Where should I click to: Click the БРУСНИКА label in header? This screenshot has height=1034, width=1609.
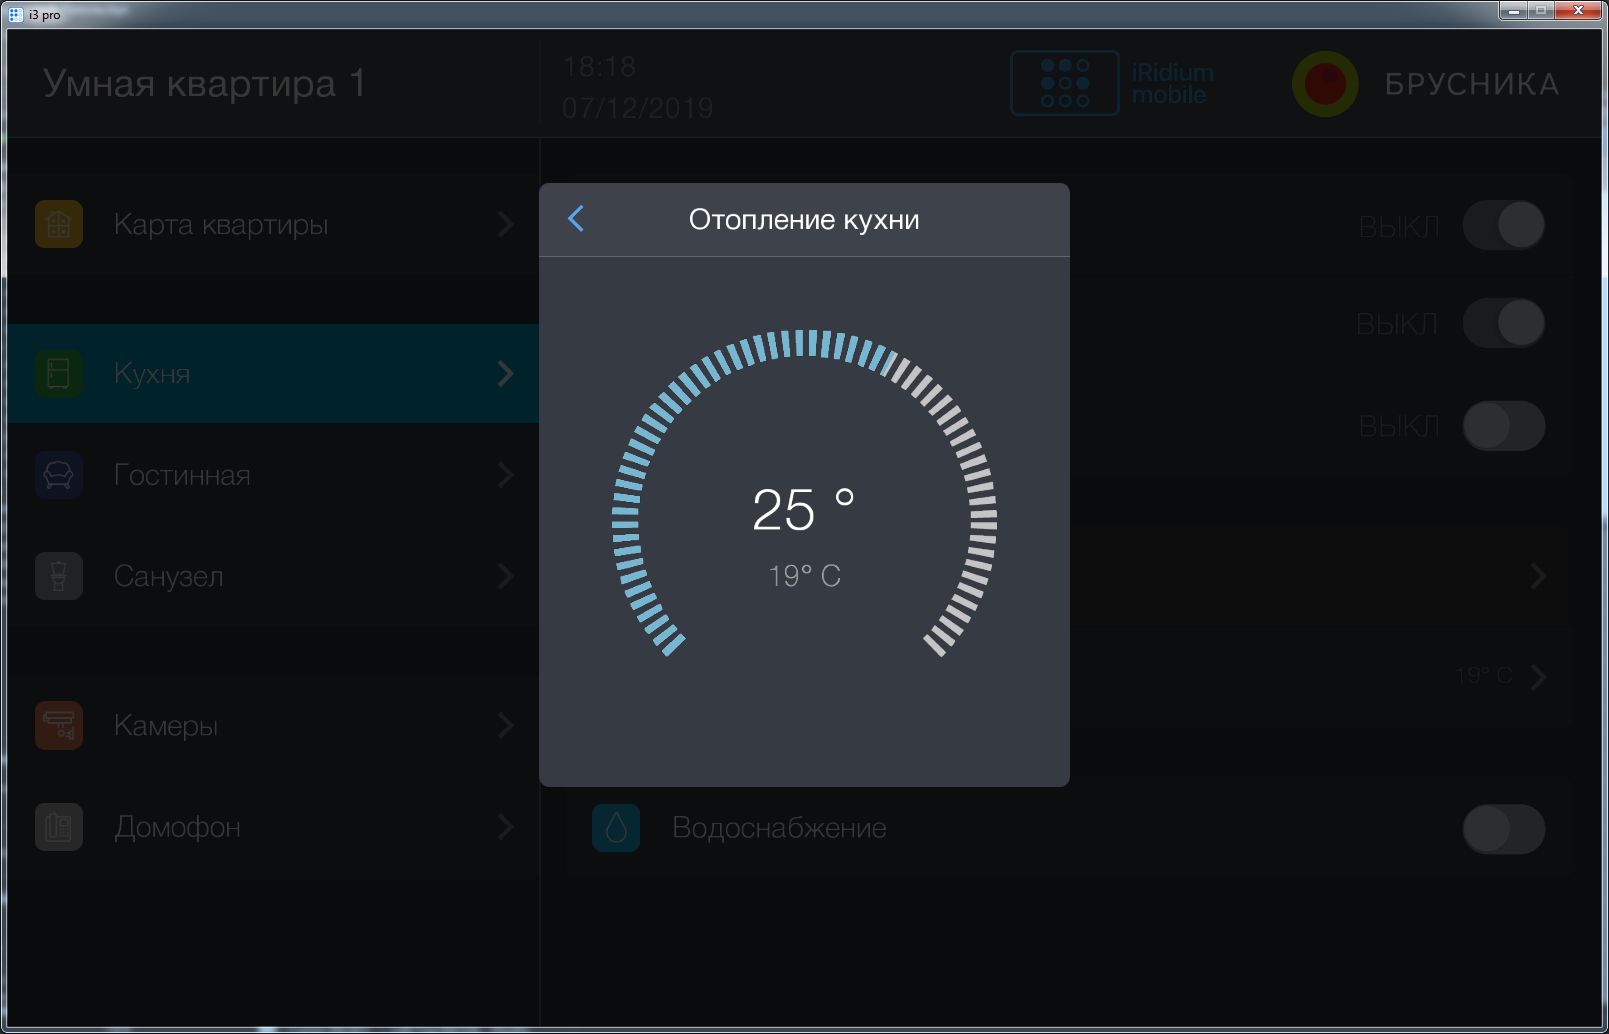click(x=1471, y=84)
